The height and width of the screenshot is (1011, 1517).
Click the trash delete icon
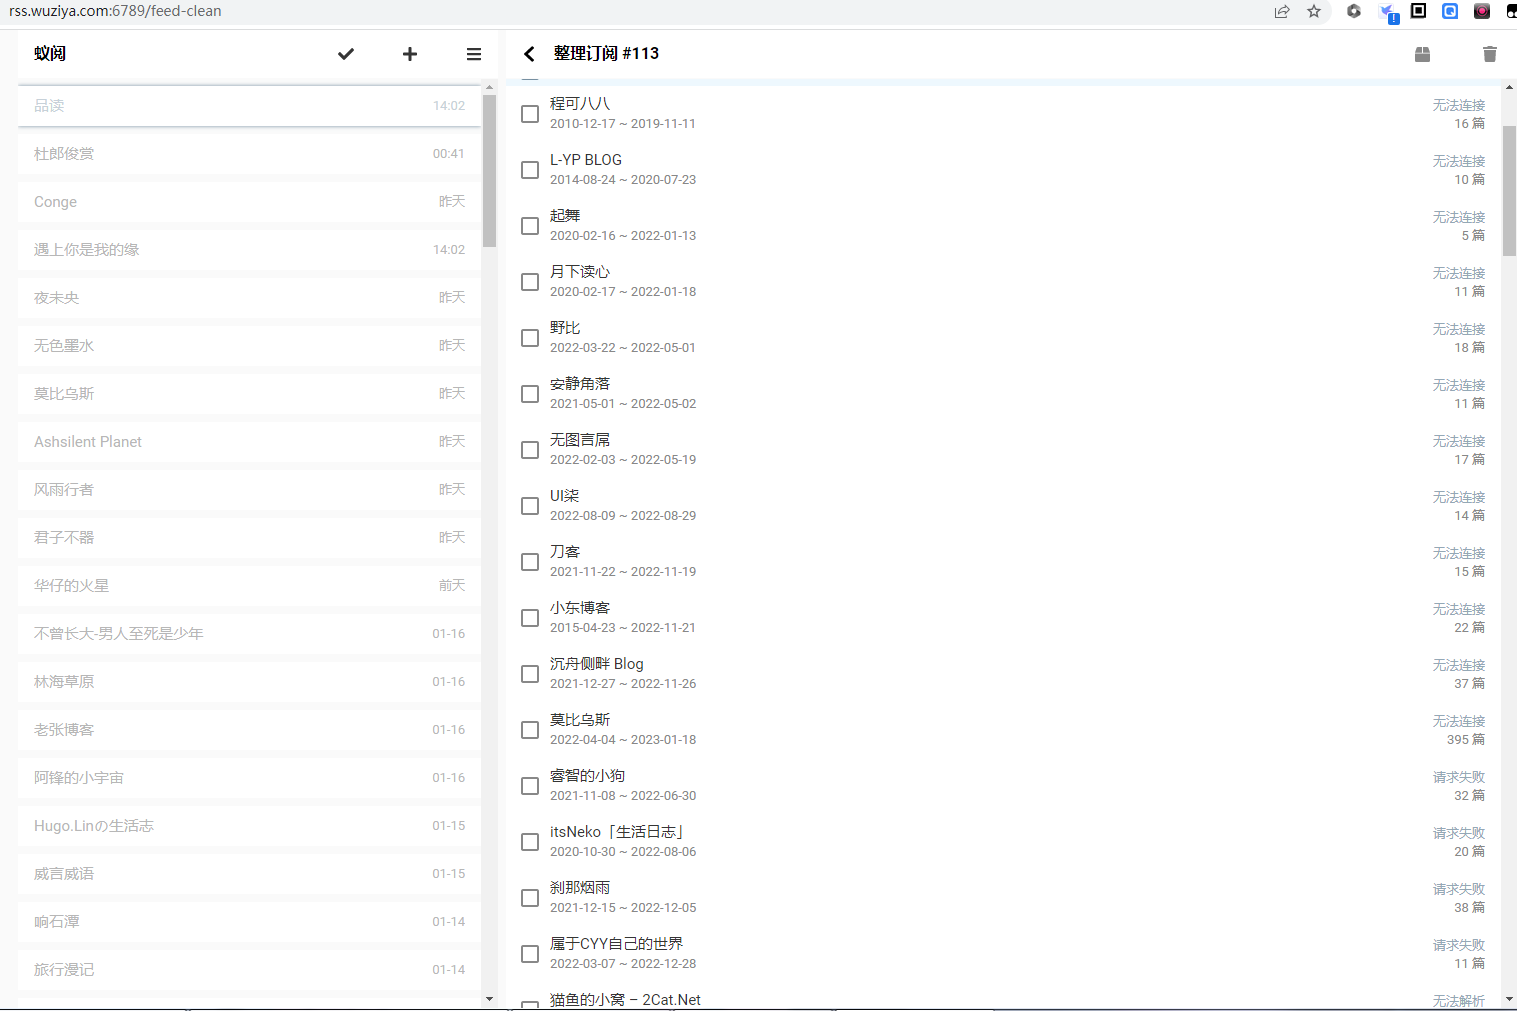coord(1489,54)
